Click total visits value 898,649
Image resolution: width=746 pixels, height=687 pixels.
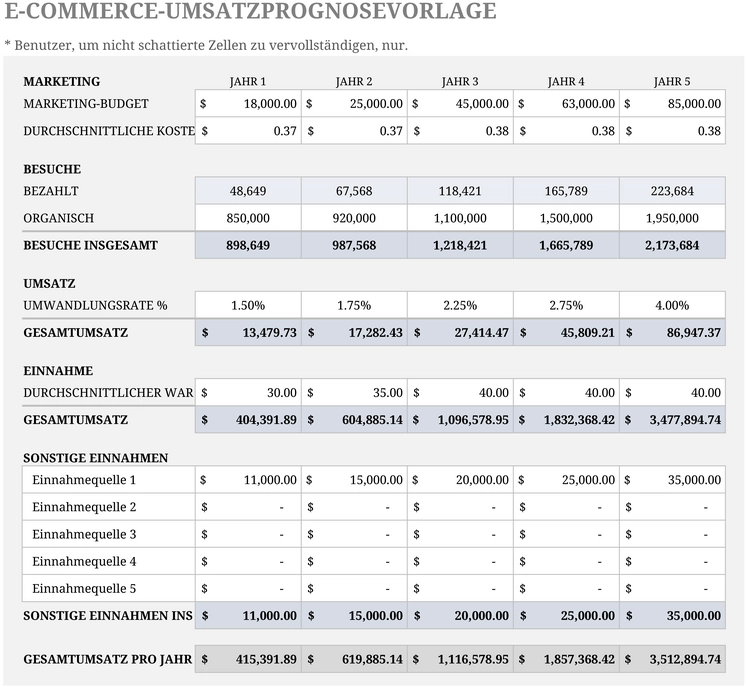(x=248, y=245)
